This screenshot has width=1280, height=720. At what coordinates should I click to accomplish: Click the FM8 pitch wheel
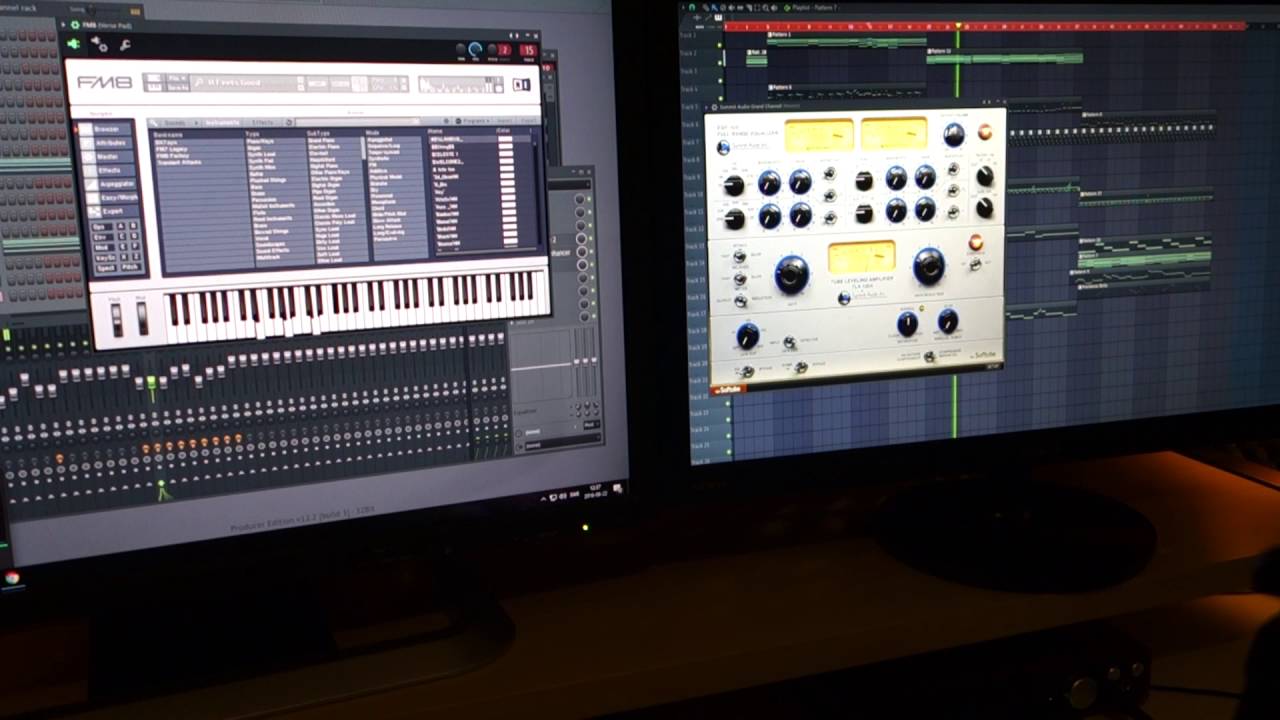(x=117, y=318)
